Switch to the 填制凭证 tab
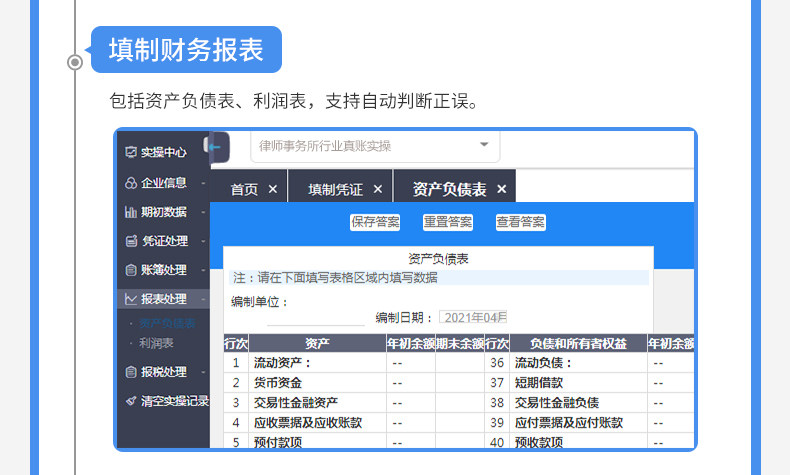The image size is (790, 475). [336, 189]
